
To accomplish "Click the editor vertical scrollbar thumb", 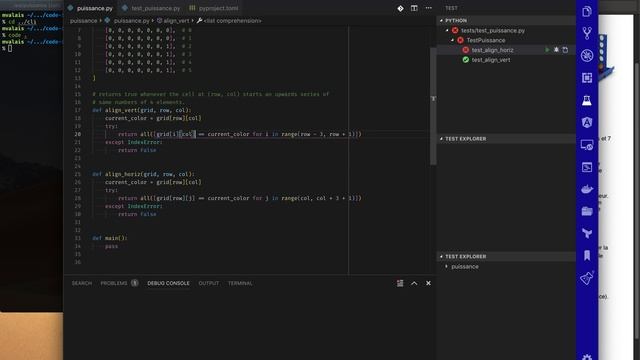I will tap(433, 106).
